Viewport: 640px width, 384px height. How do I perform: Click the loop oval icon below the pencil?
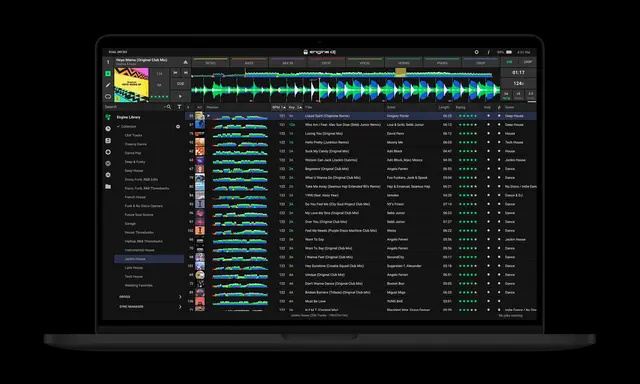click(x=108, y=97)
